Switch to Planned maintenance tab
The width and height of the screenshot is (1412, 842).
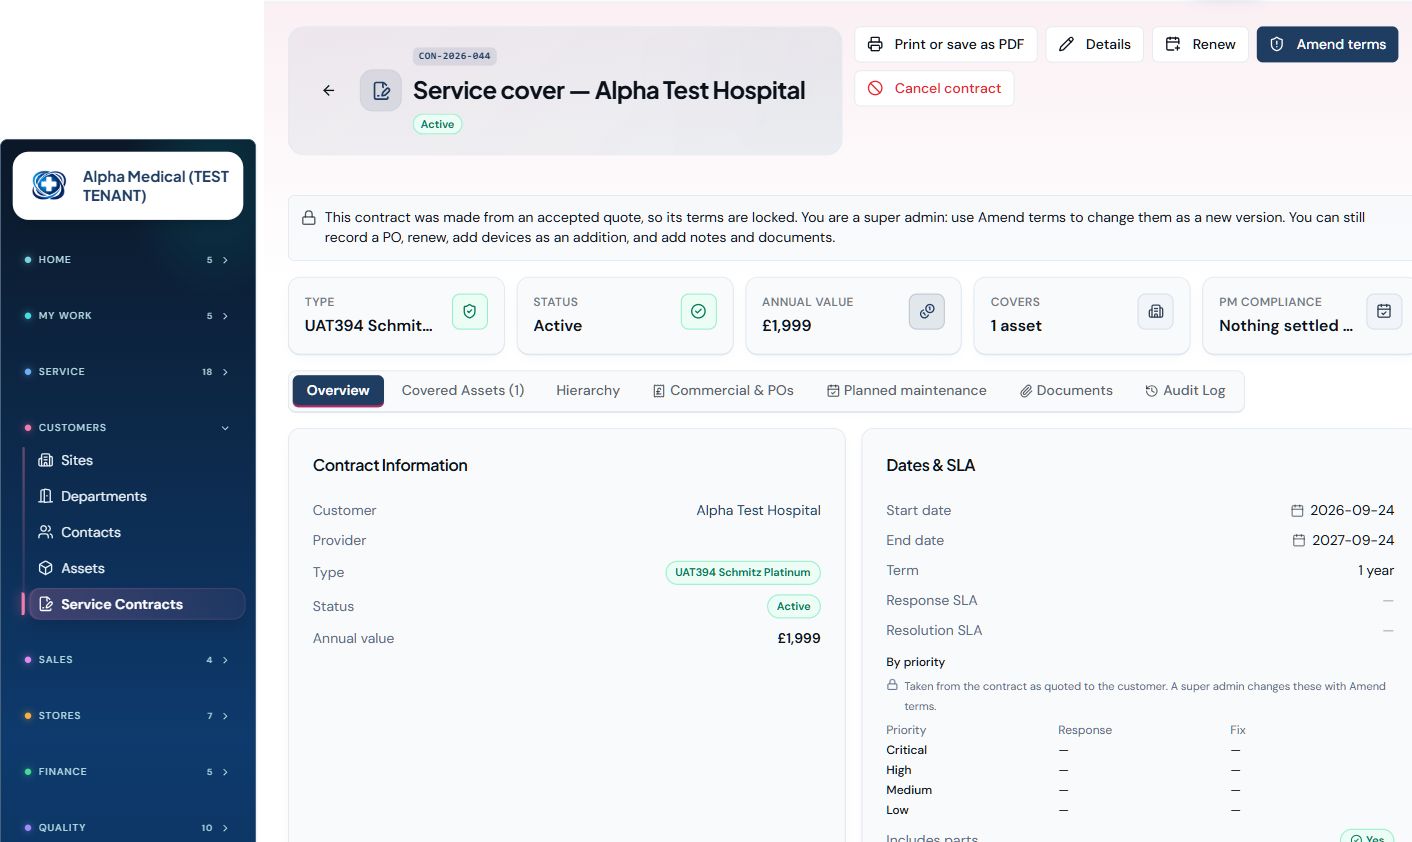(906, 391)
